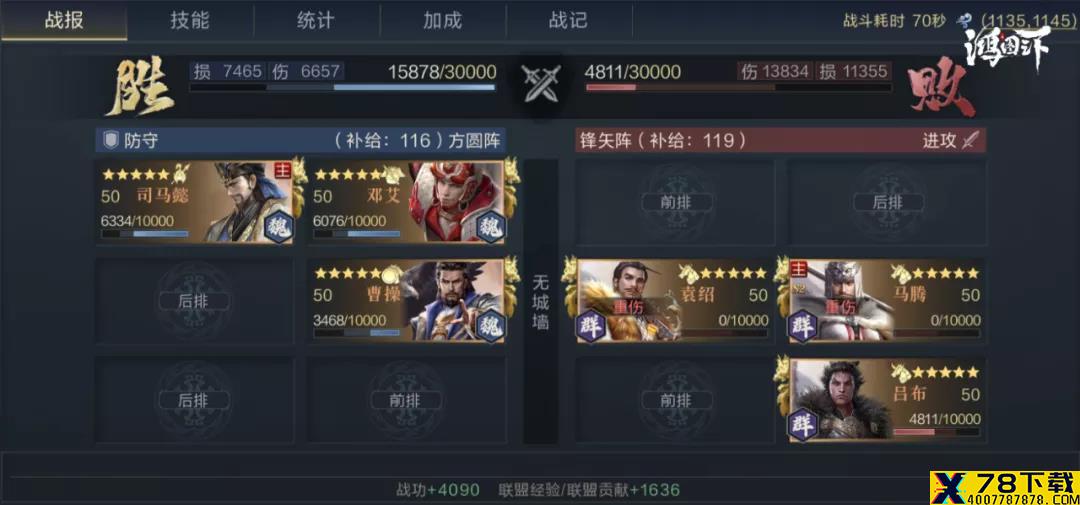
Task: Click the crossed swords battle icon
Action: click(541, 83)
